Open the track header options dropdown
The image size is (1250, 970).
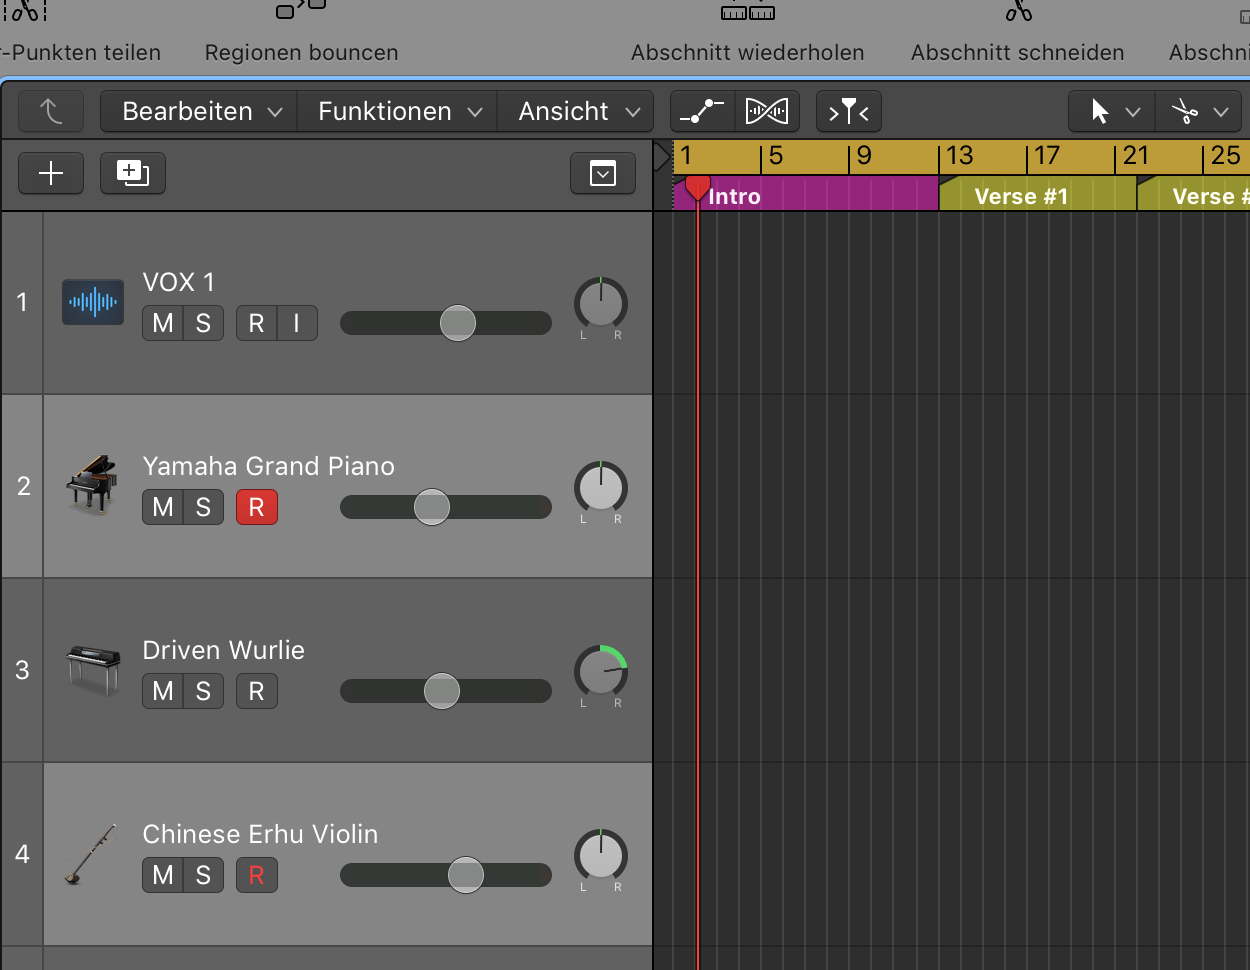tap(603, 174)
